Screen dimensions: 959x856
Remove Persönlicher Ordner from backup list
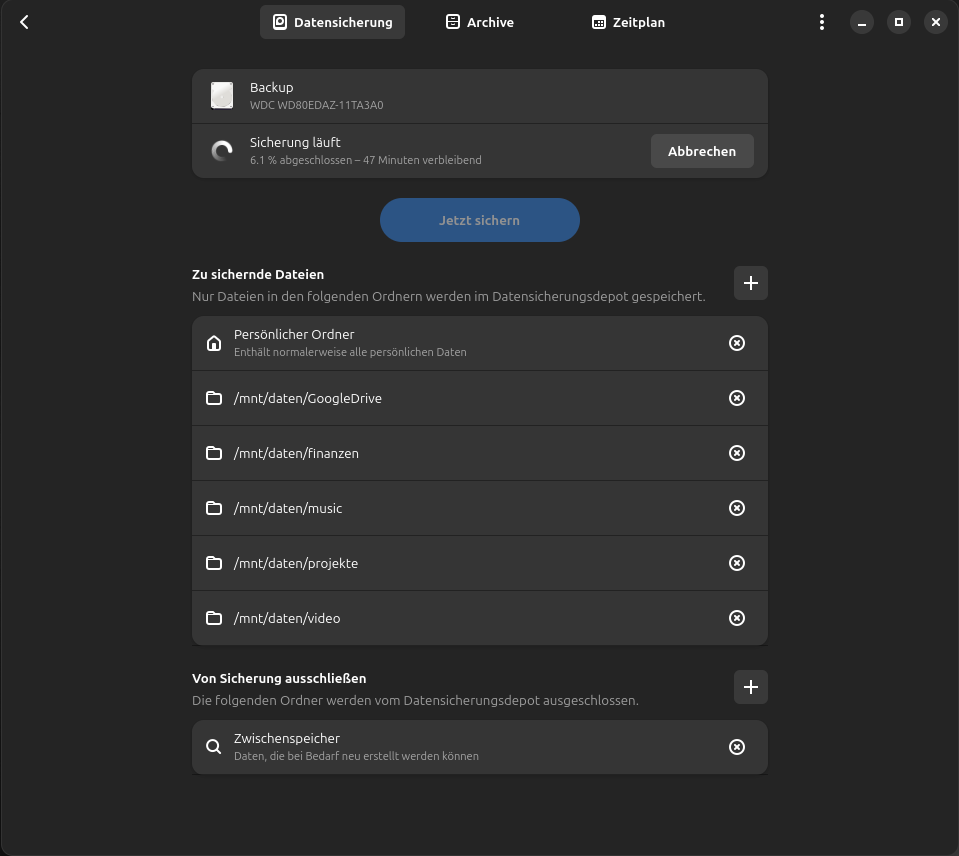pyautogui.click(x=737, y=343)
